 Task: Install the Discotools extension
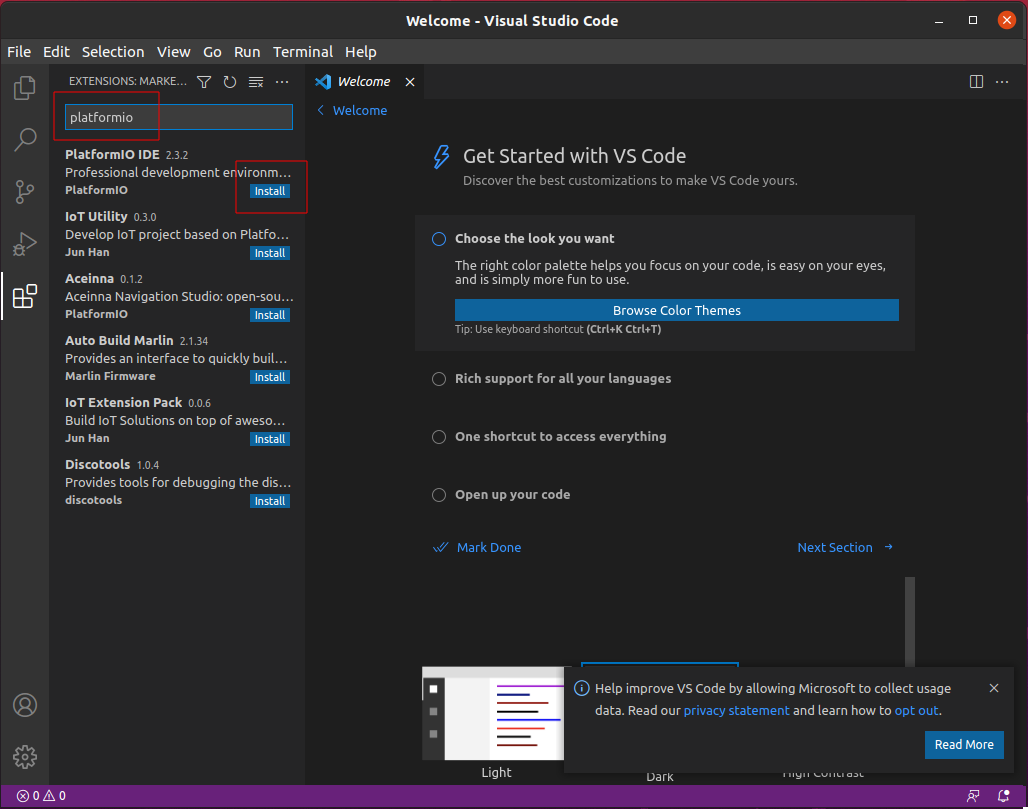(x=269, y=501)
